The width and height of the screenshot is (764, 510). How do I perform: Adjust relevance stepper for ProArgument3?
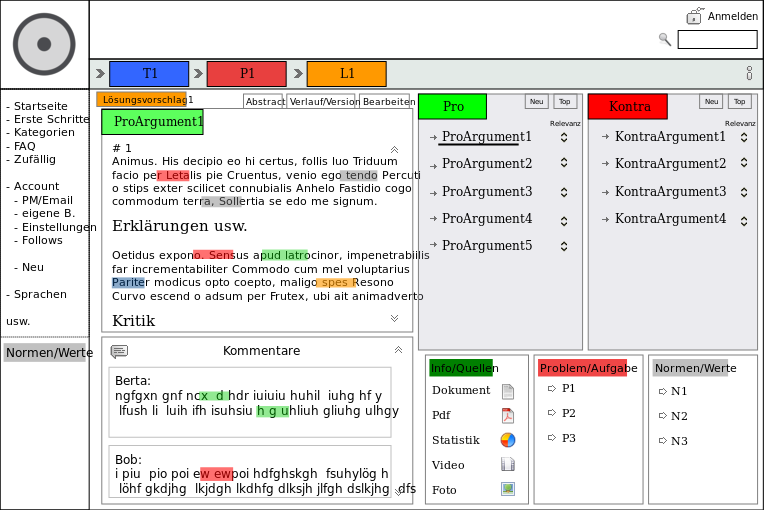[564, 192]
